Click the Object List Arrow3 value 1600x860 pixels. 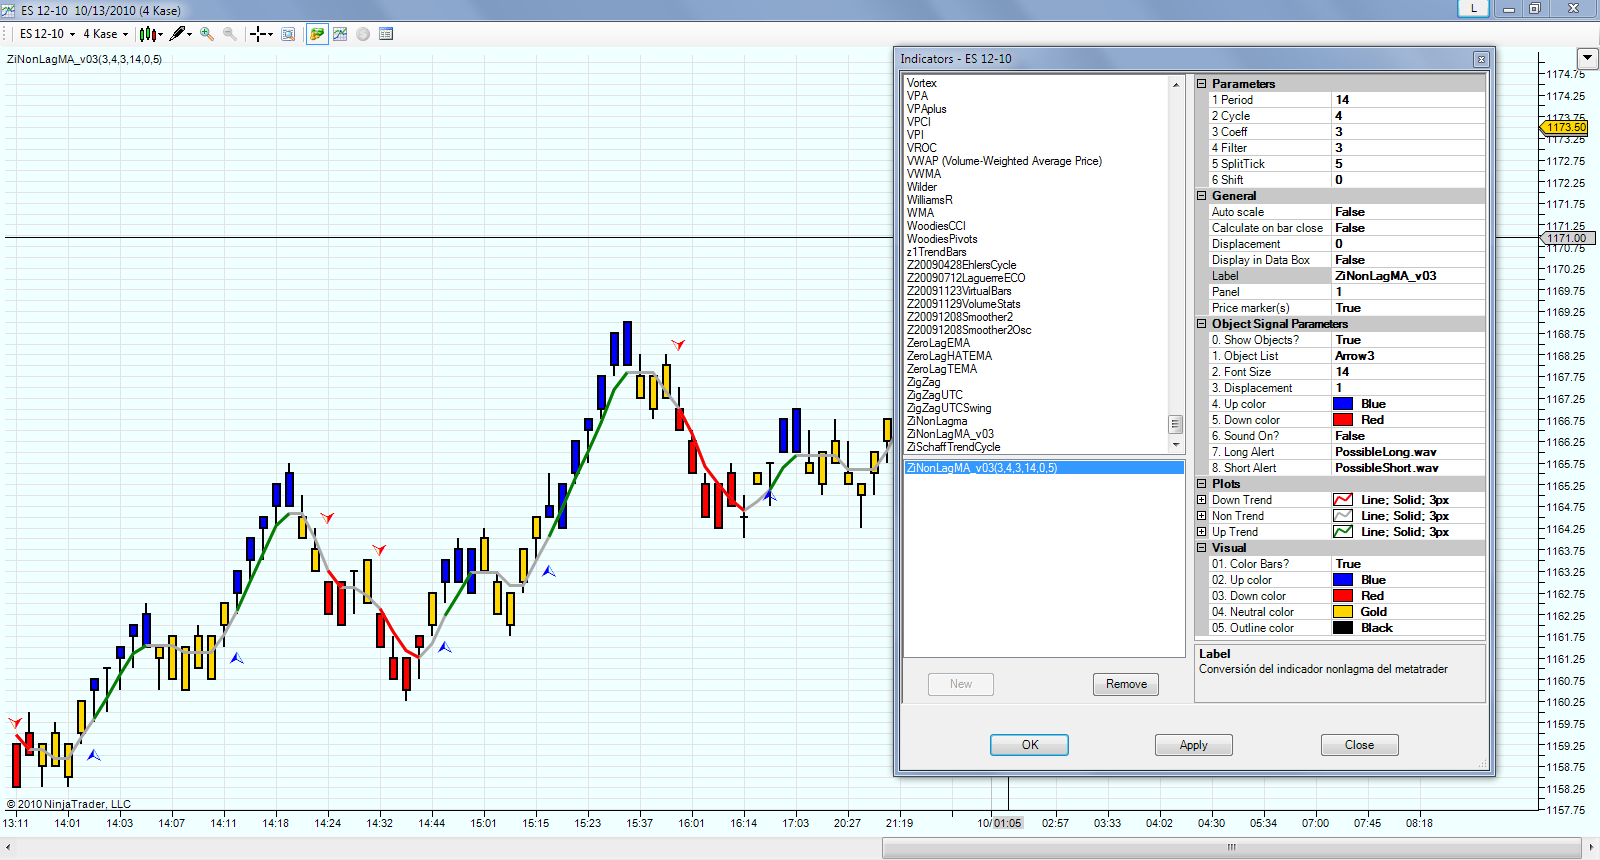pyautogui.click(x=1408, y=356)
